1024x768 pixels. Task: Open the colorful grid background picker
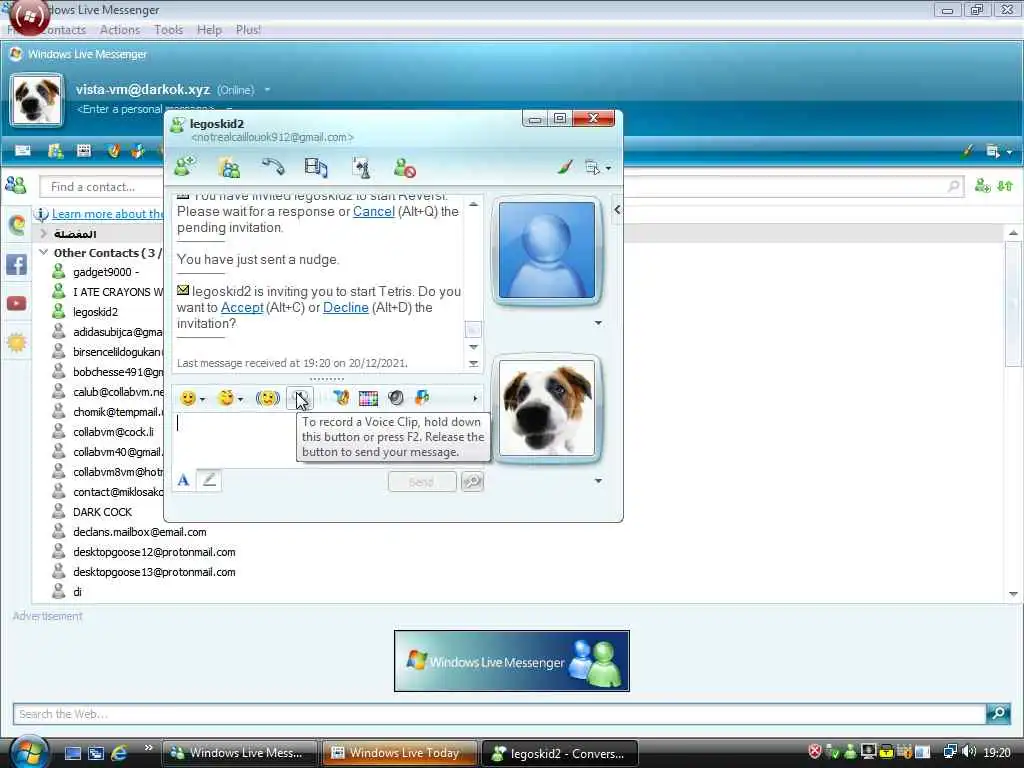(368, 398)
